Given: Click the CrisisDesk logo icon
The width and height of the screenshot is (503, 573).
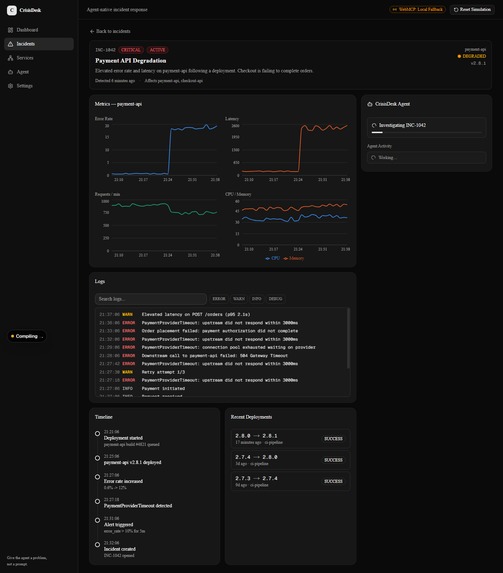Looking at the screenshot, I should point(12,10).
